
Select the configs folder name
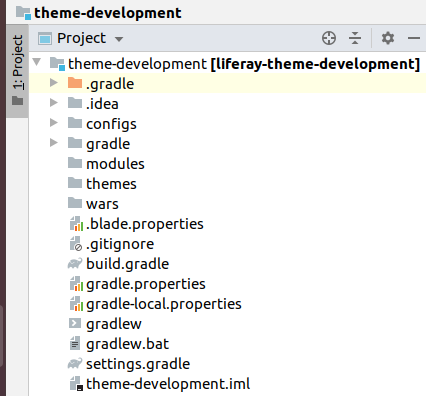coord(111,124)
